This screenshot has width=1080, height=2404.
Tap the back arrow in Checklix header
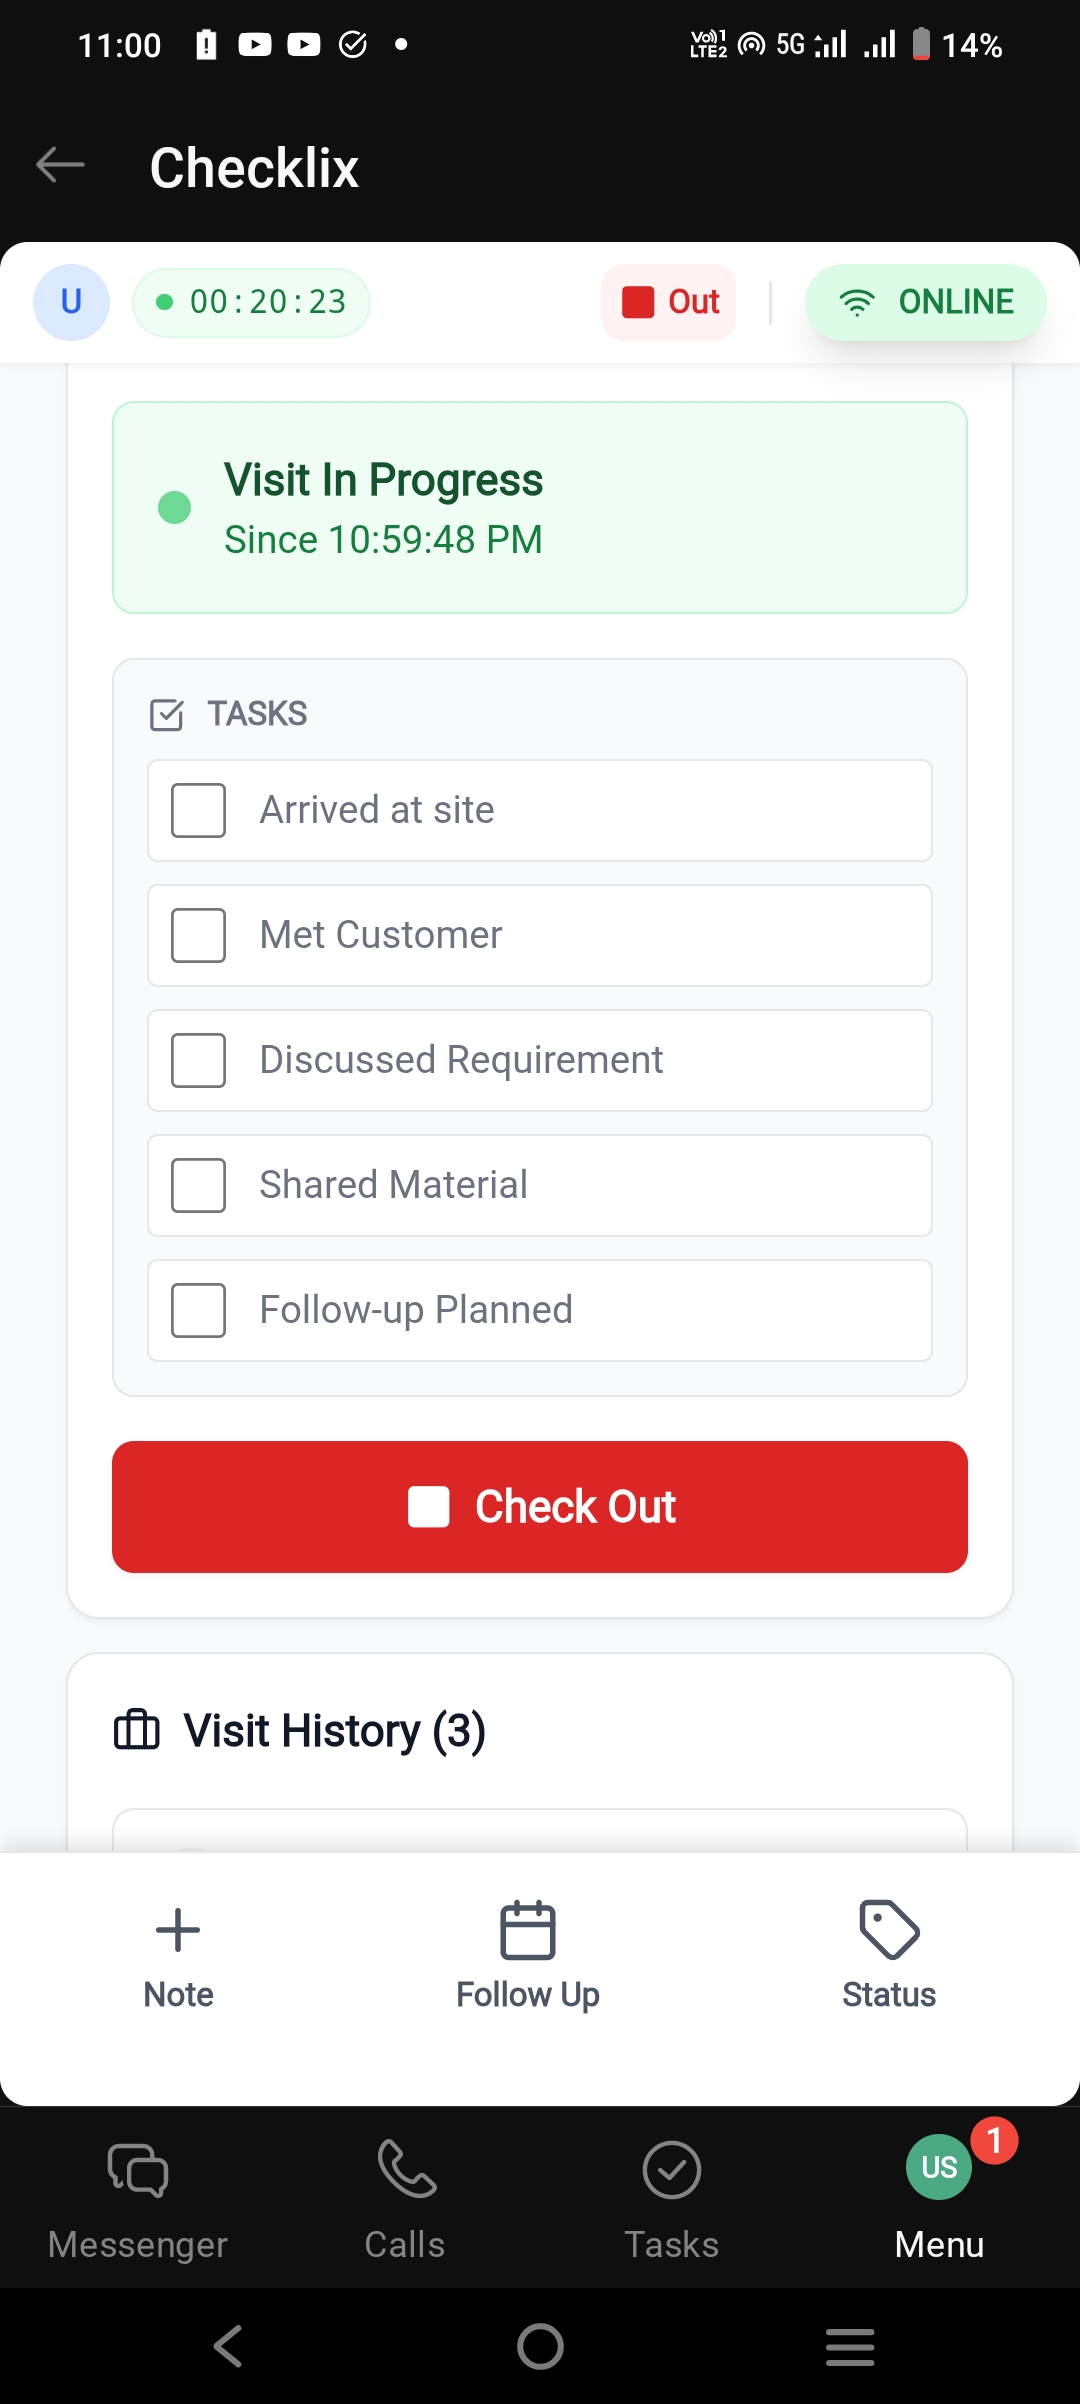[60, 165]
